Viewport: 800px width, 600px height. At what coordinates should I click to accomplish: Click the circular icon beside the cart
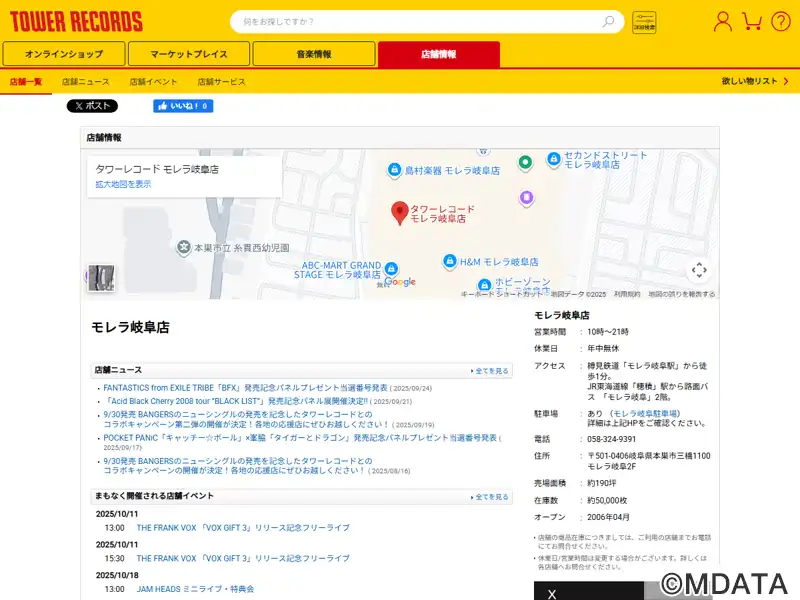(780, 21)
